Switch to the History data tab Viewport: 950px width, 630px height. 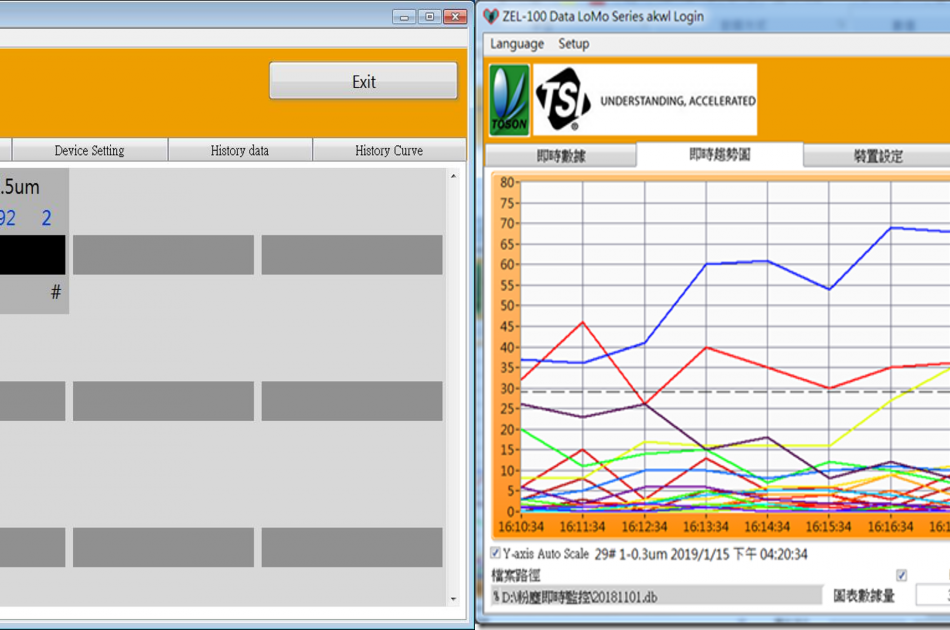pyautogui.click(x=240, y=151)
